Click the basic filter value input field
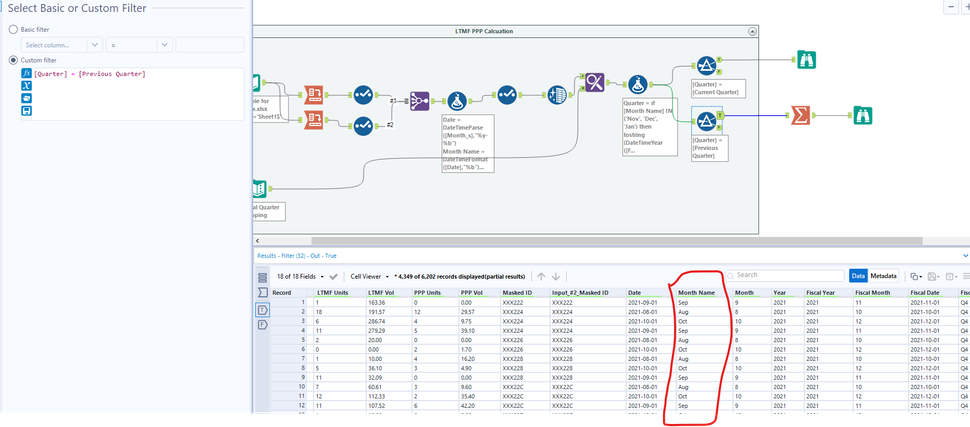 [x=209, y=45]
